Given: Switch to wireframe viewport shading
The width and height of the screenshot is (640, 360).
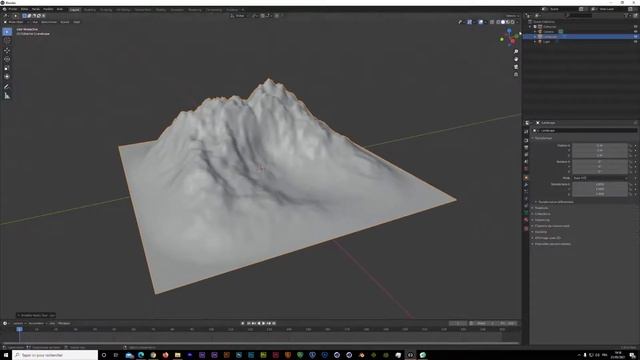Looking at the screenshot, I should [x=498, y=22].
